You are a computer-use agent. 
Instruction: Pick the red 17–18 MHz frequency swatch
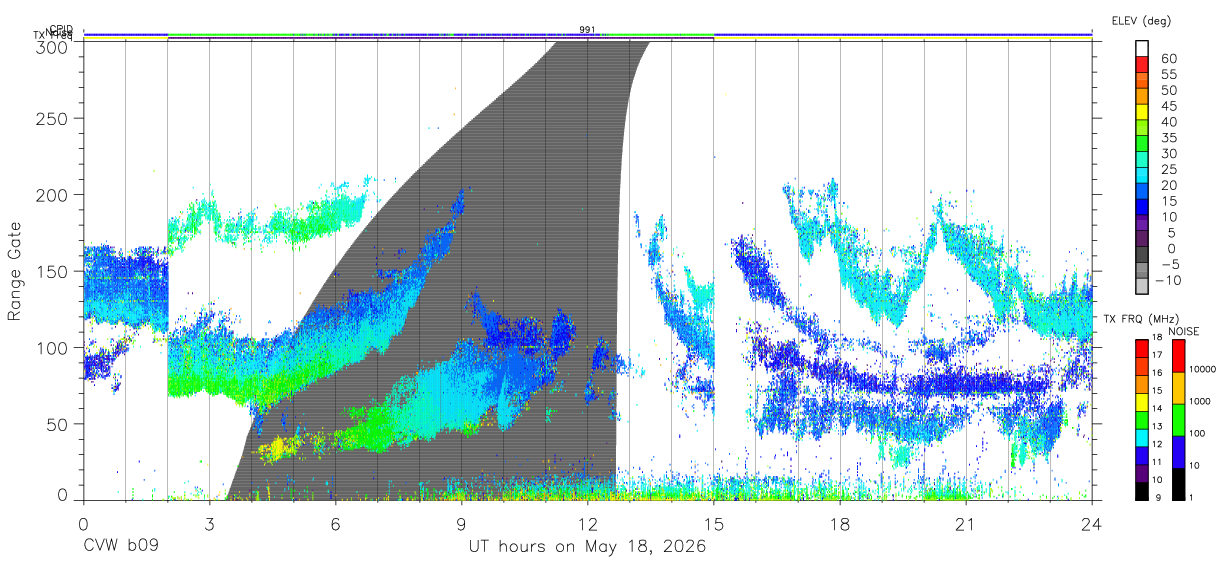click(1142, 348)
